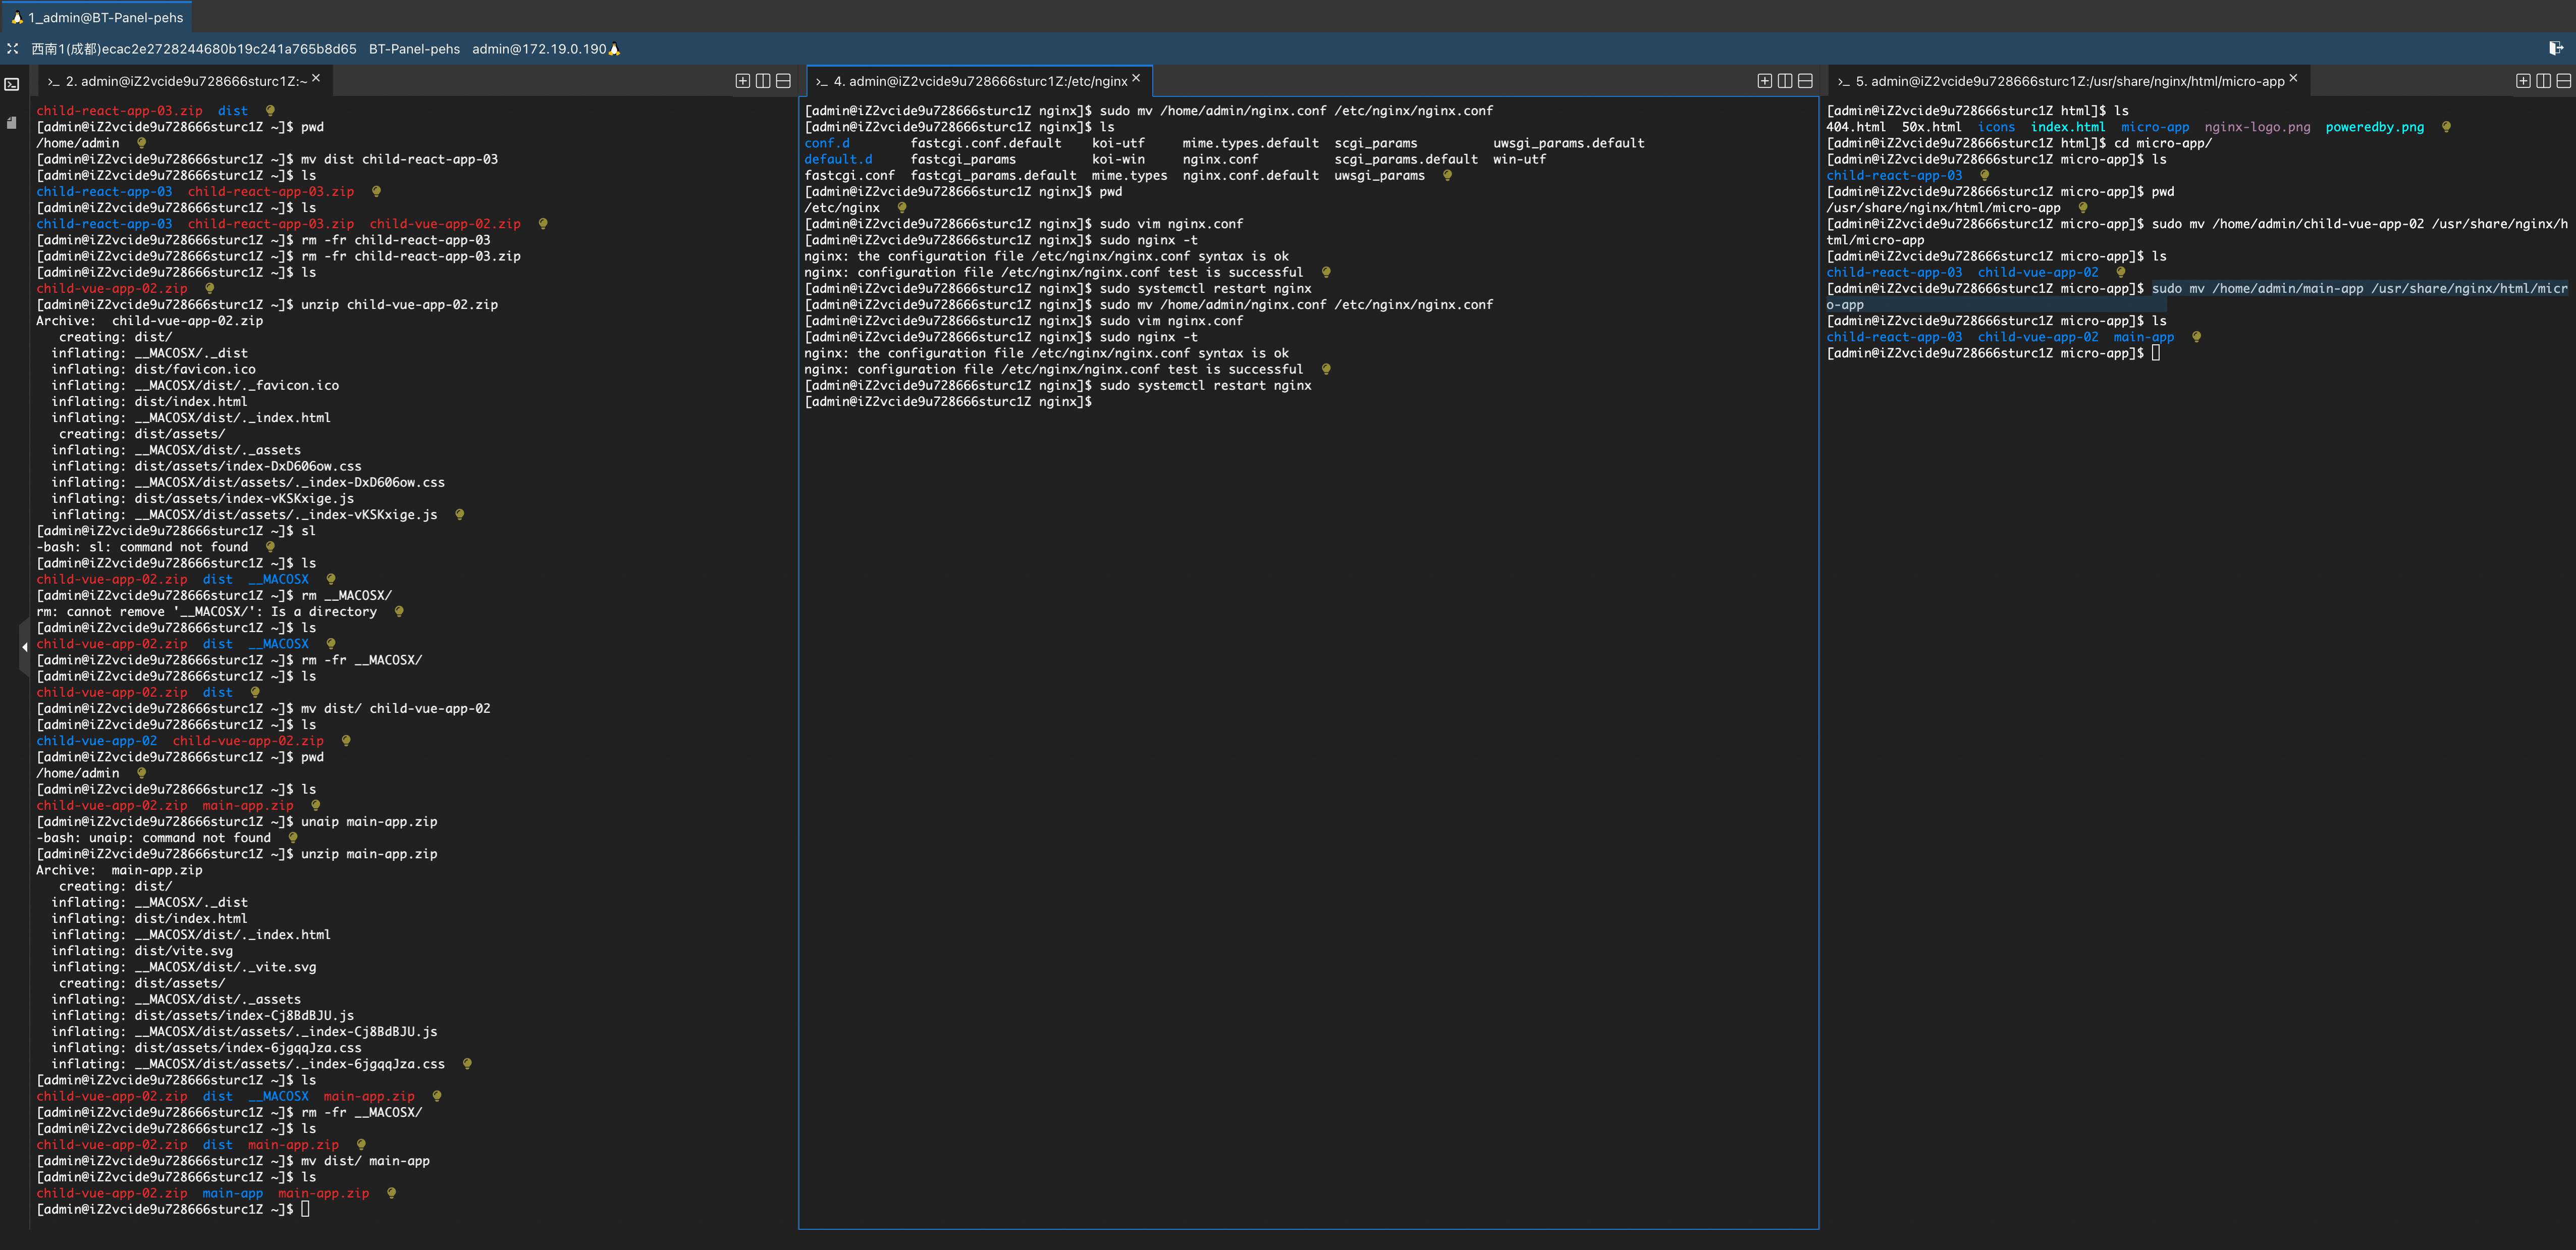Split the micro-app pane vertically

click(x=2543, y=81)
